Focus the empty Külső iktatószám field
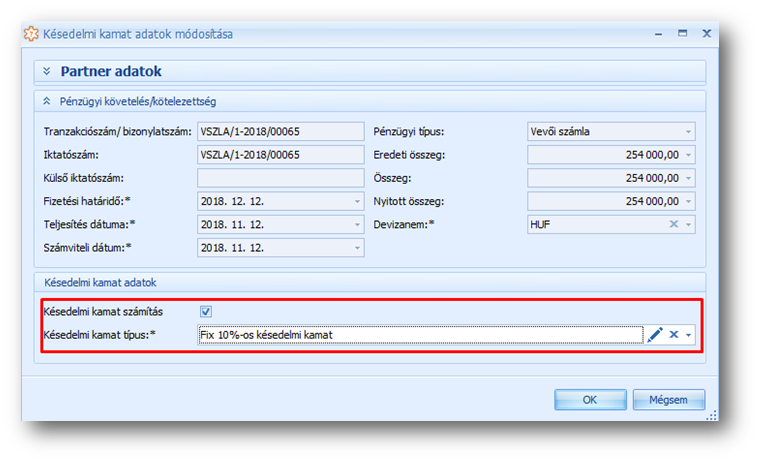761x463 pixels. [280, 178]
